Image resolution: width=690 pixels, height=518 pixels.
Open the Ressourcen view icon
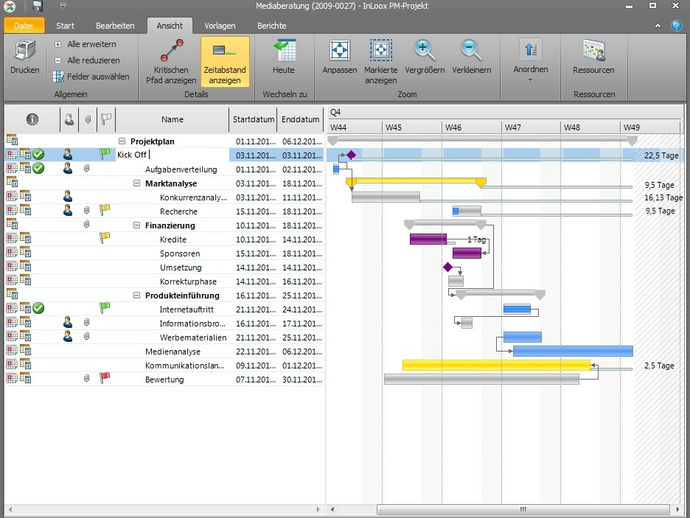point(594,50)
